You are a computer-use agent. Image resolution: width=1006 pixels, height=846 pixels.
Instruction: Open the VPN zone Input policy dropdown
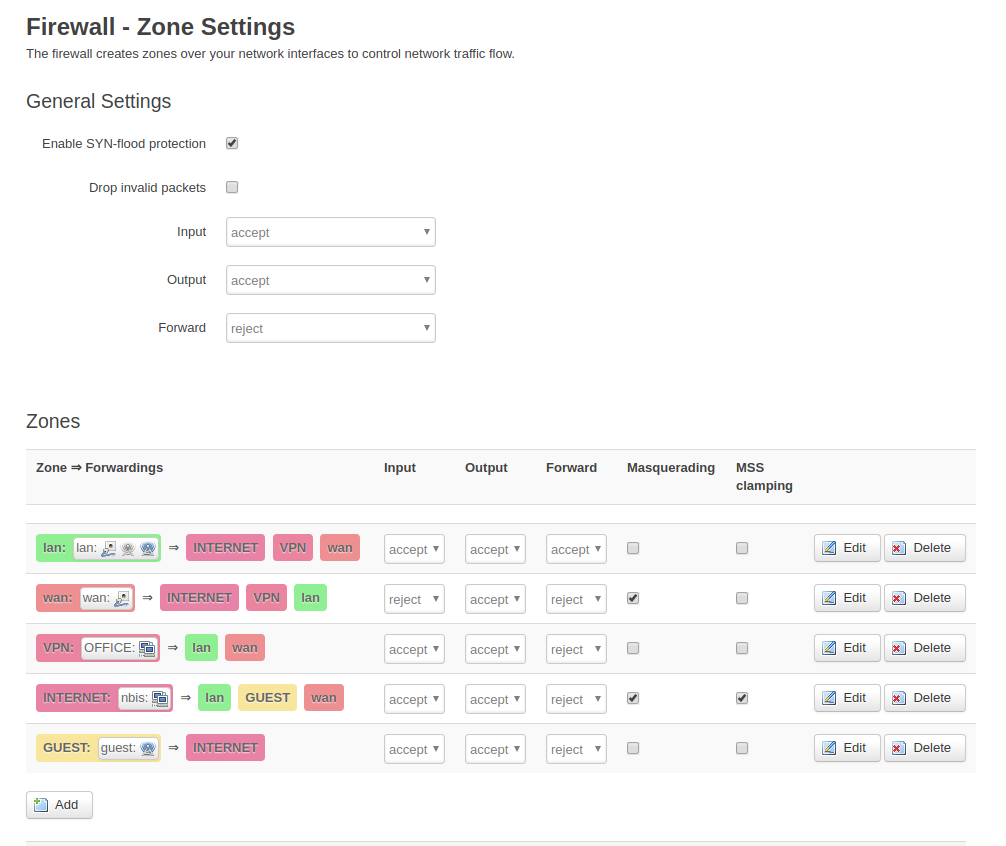coord(414,649)
